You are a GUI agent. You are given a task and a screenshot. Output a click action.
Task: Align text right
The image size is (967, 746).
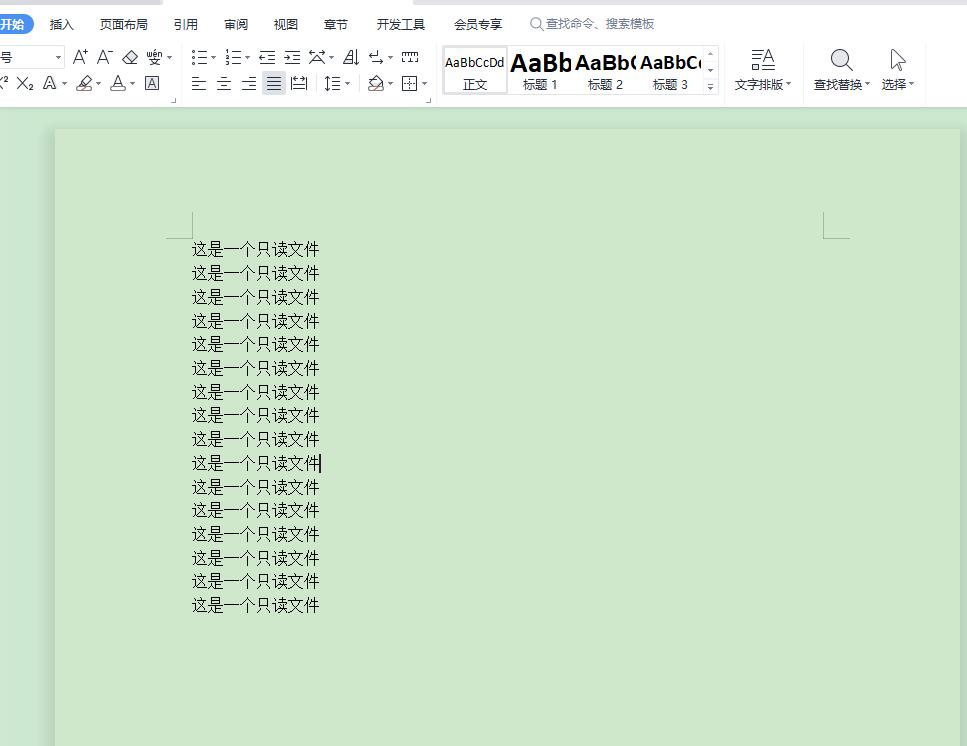coord(249,83)
